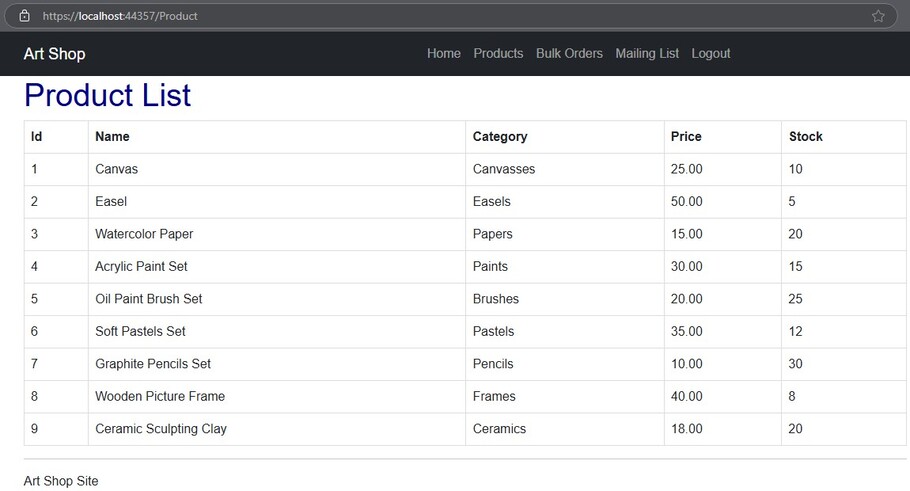
Task: Click the browser address bar URL
Action: (x=120, y=16)
